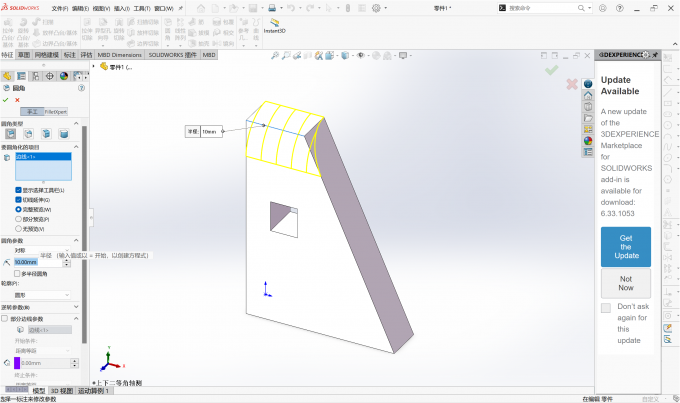680x403 pixels.
Task: Click 边线<1> in items to fillet list
Action: (43, 157)
